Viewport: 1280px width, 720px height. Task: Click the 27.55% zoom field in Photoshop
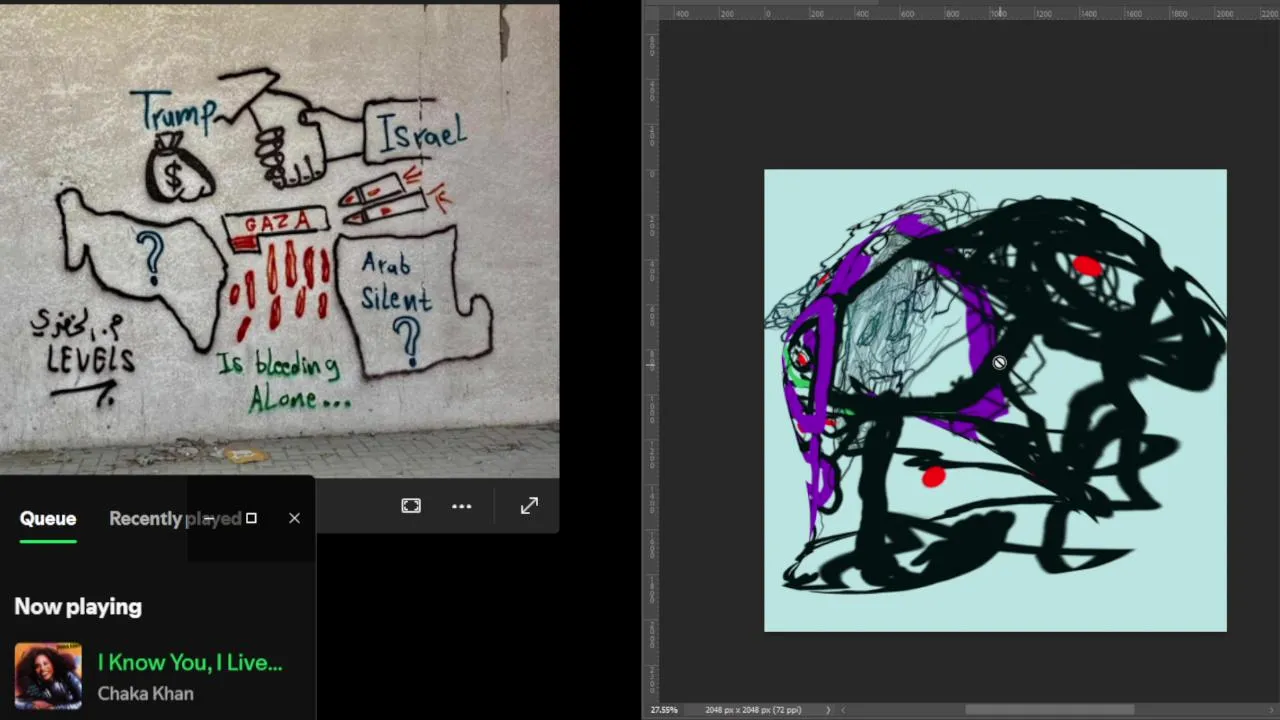[x=664, y=710]
